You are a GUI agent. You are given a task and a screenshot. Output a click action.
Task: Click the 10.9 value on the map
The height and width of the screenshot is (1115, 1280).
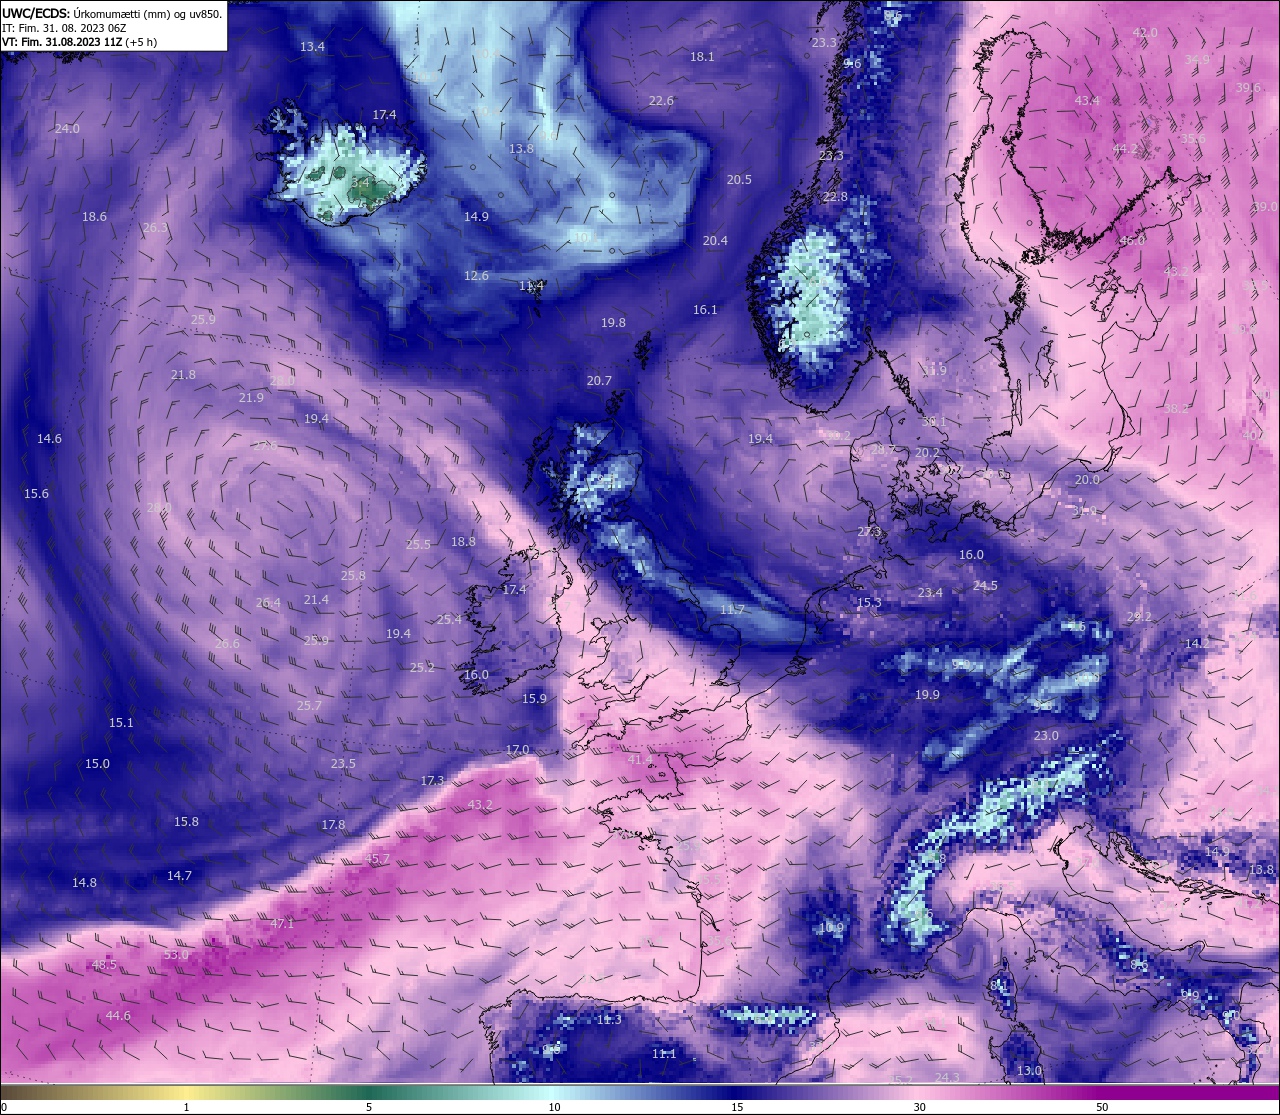(831, 928)
